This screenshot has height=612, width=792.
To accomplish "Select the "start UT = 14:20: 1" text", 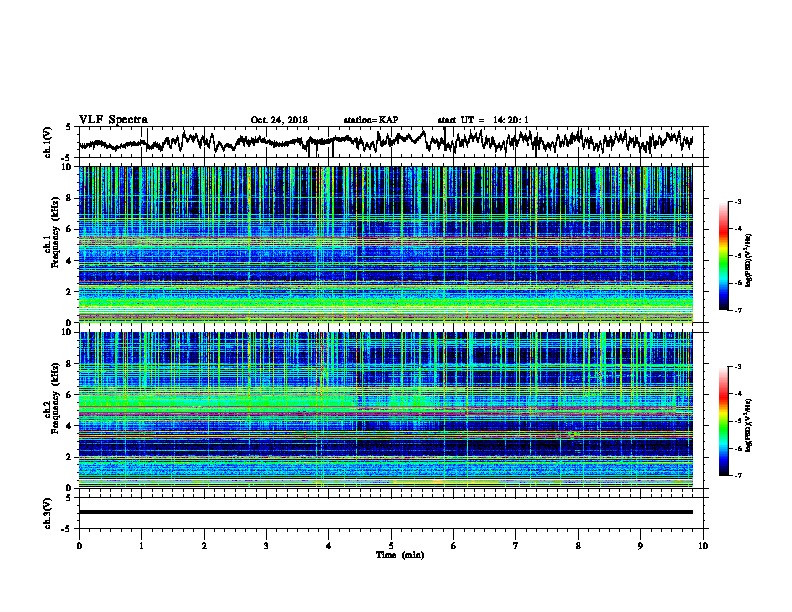I will tap(483, 120).
